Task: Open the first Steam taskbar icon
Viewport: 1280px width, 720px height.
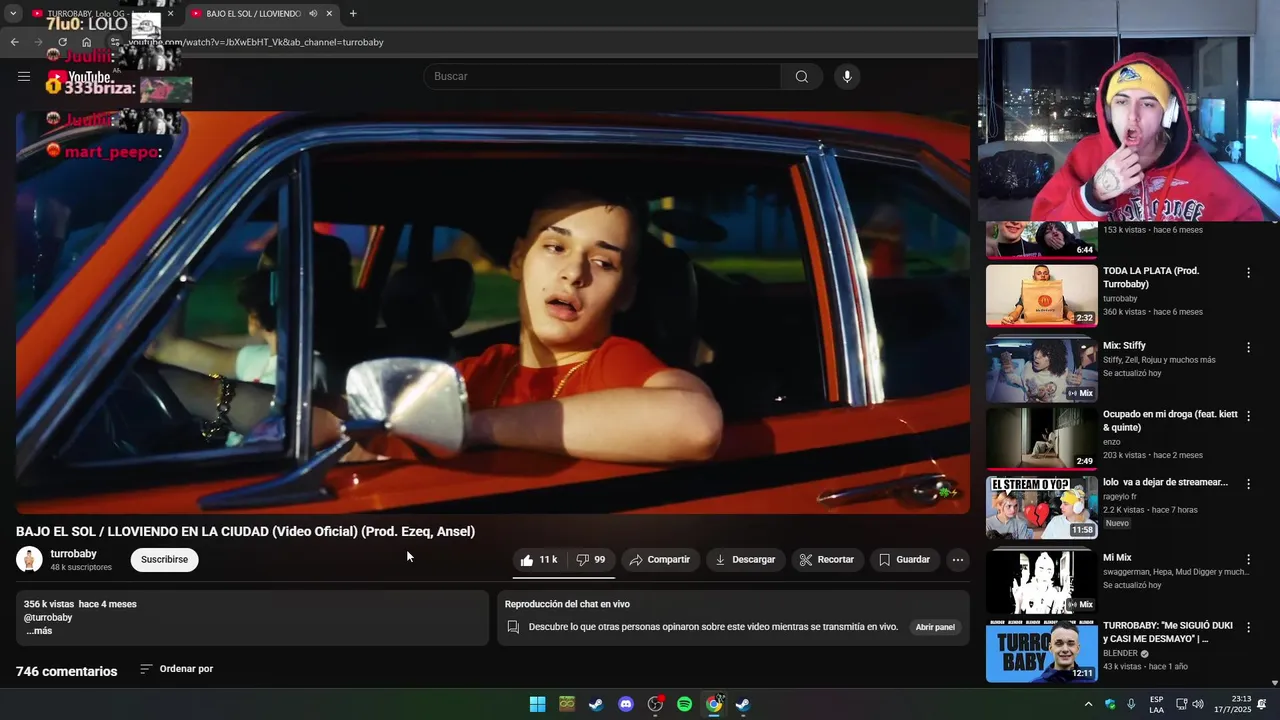Action: pos(596,704)
